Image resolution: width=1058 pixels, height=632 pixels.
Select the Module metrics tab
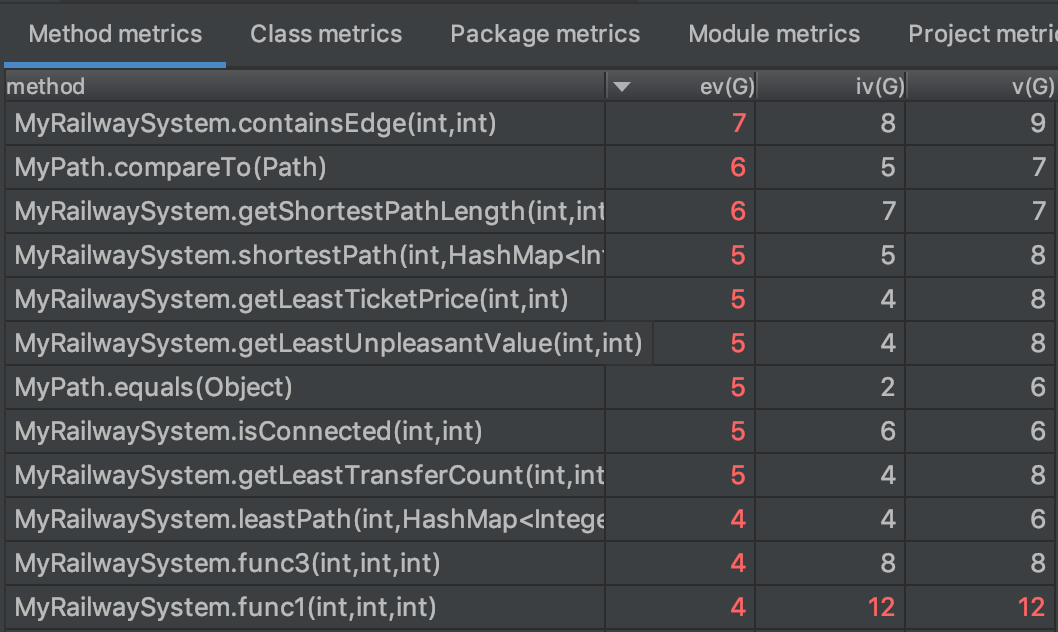(x=774, y=34)
